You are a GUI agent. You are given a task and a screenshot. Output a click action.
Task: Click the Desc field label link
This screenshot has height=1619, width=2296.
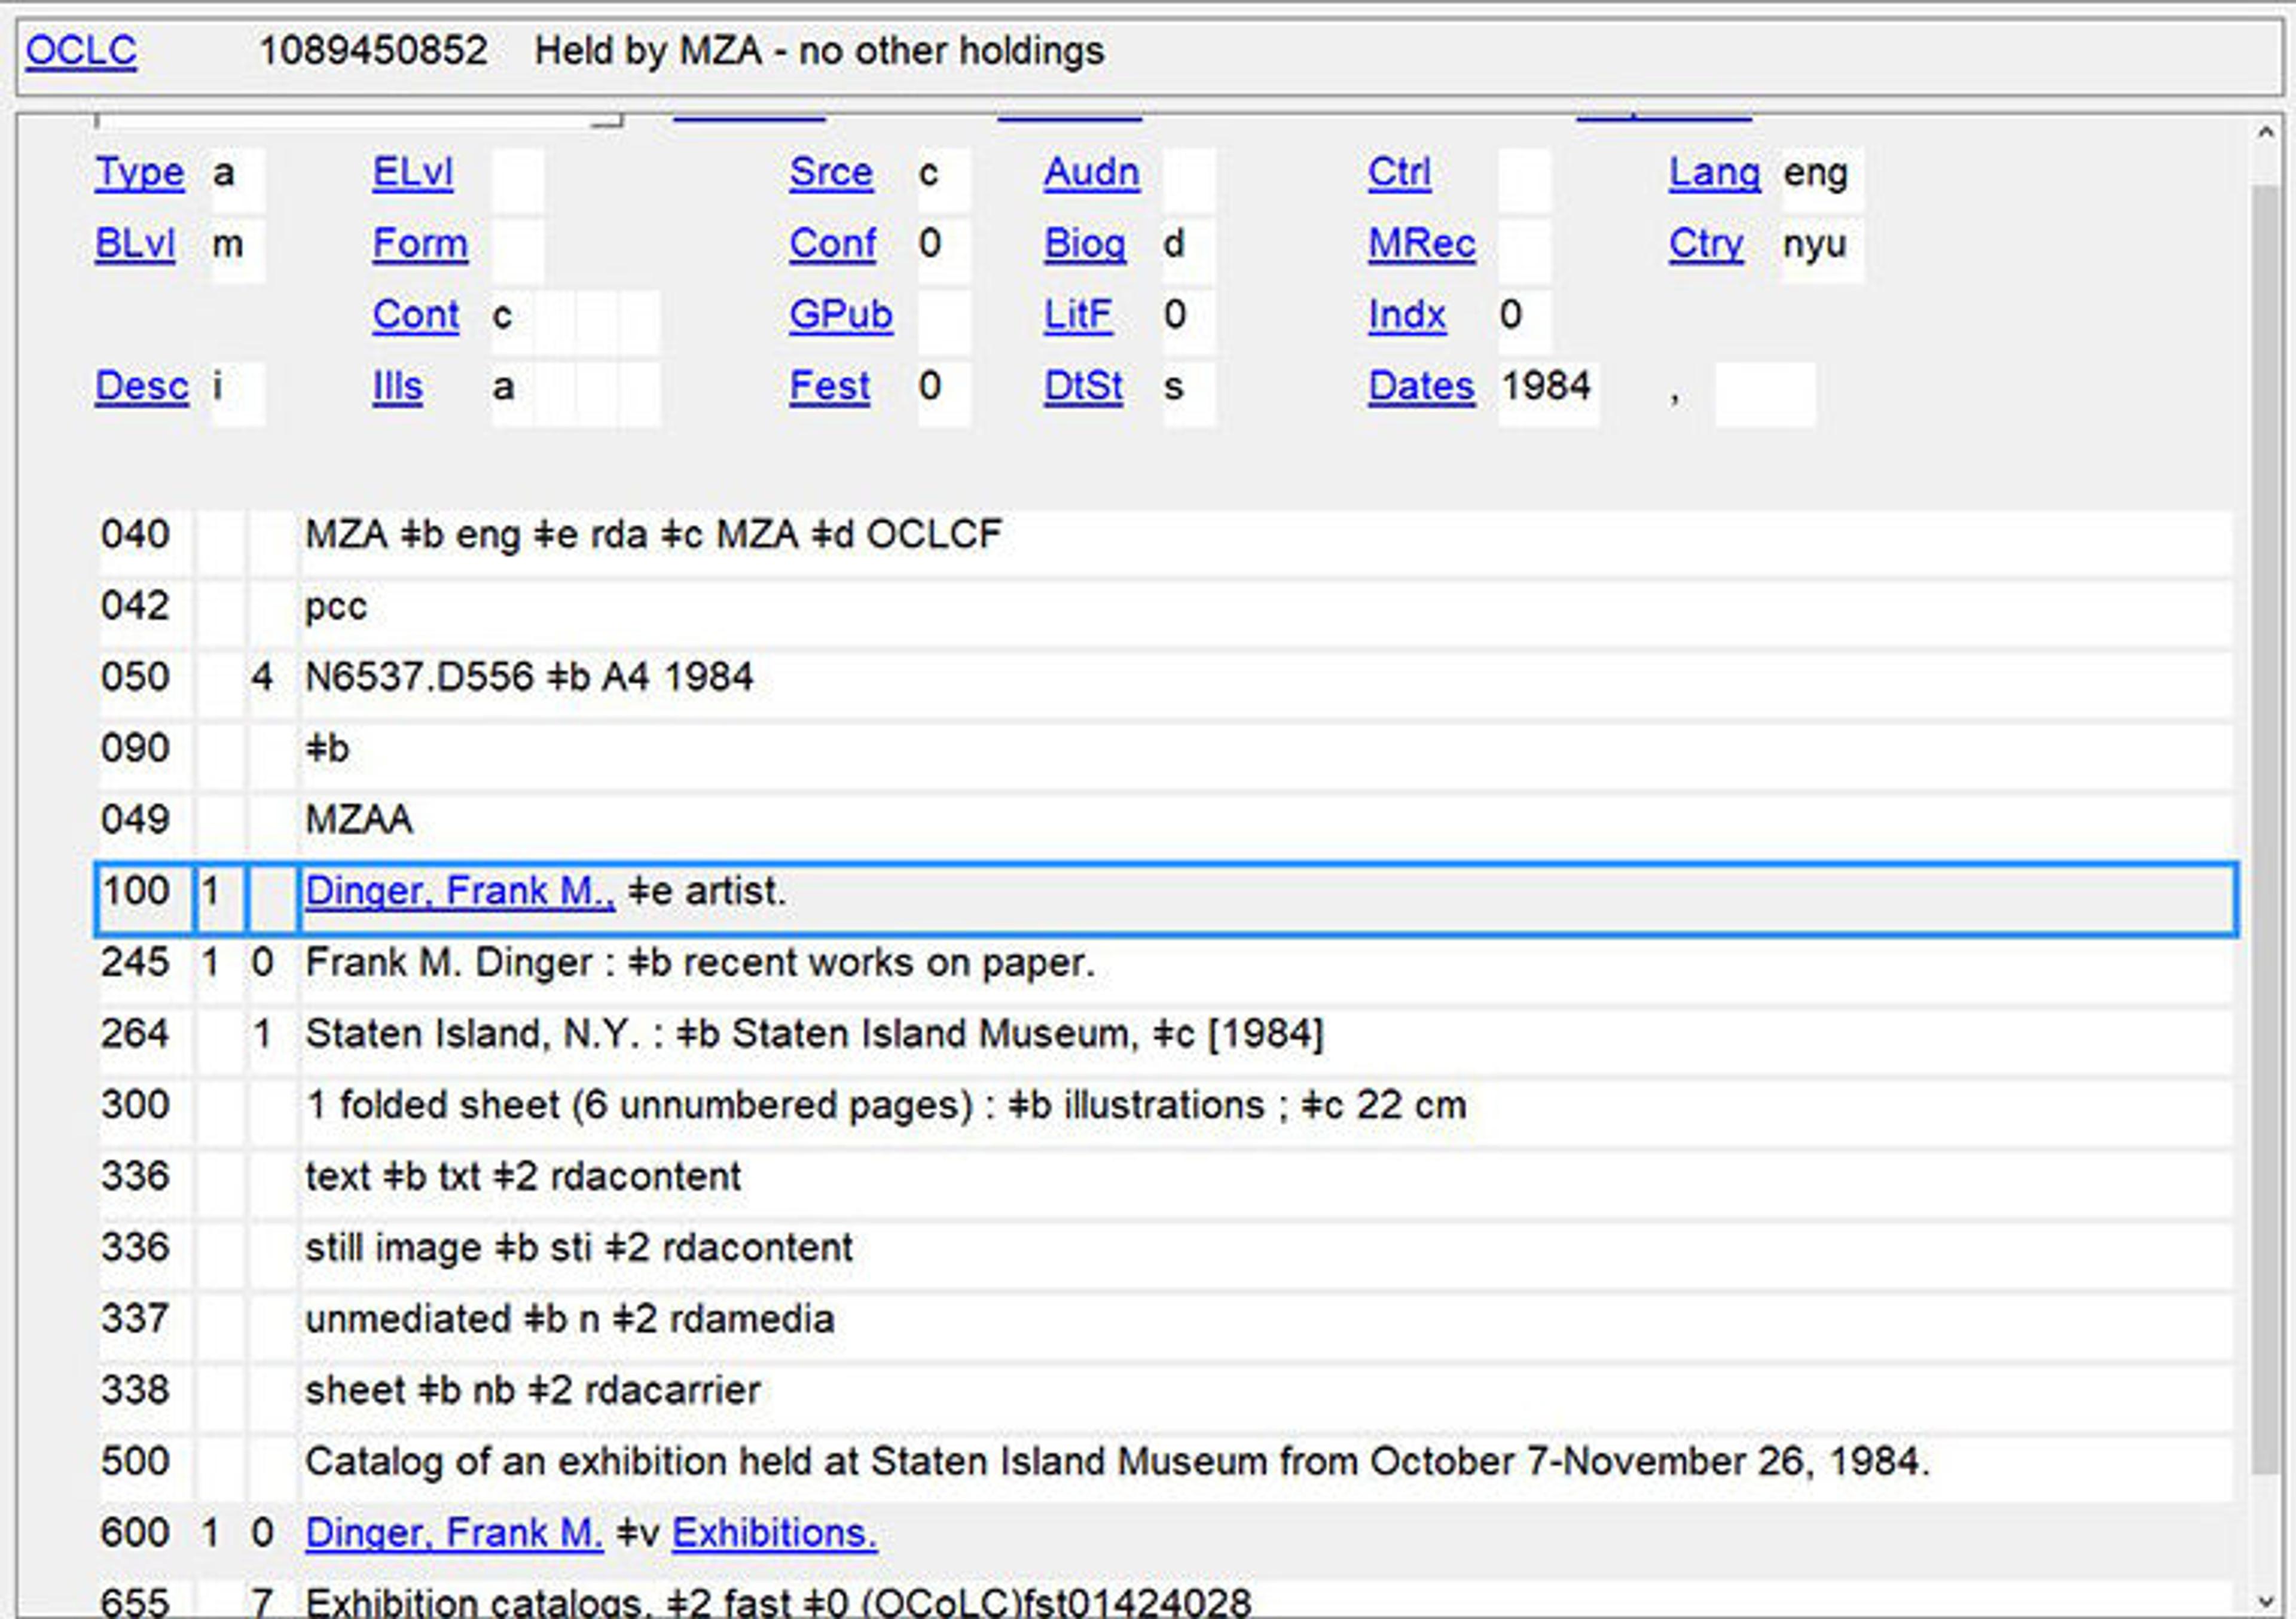coord(141,387)
